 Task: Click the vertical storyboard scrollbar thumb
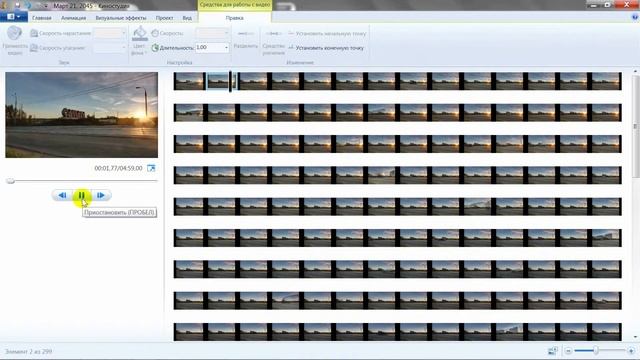click(636, 127)
